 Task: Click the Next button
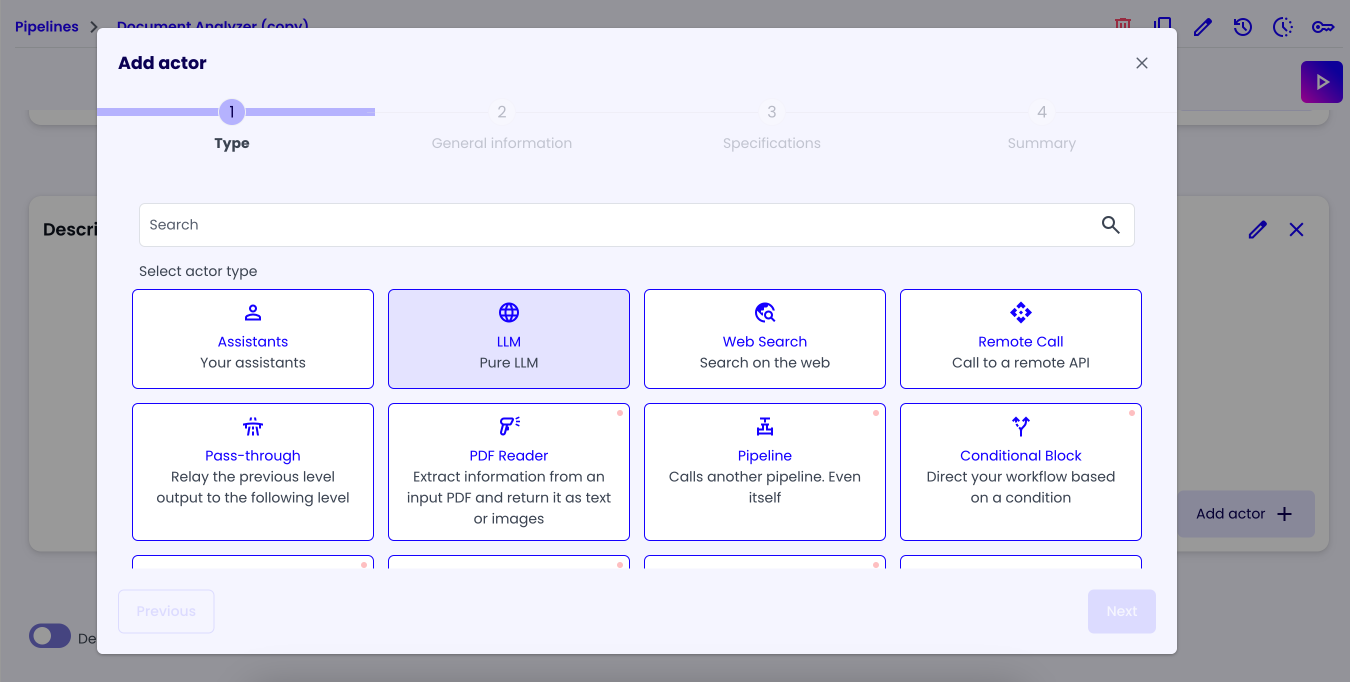pos(1122,611)
